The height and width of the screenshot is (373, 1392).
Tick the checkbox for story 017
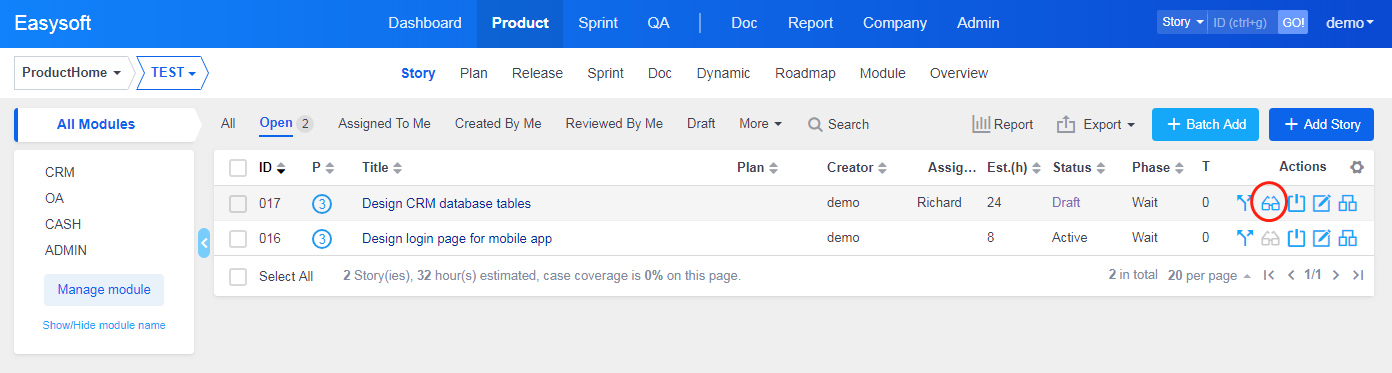238,204
